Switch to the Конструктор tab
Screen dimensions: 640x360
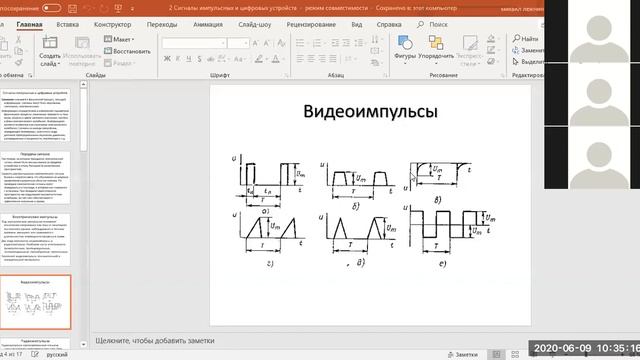click(x=112, y=24)
